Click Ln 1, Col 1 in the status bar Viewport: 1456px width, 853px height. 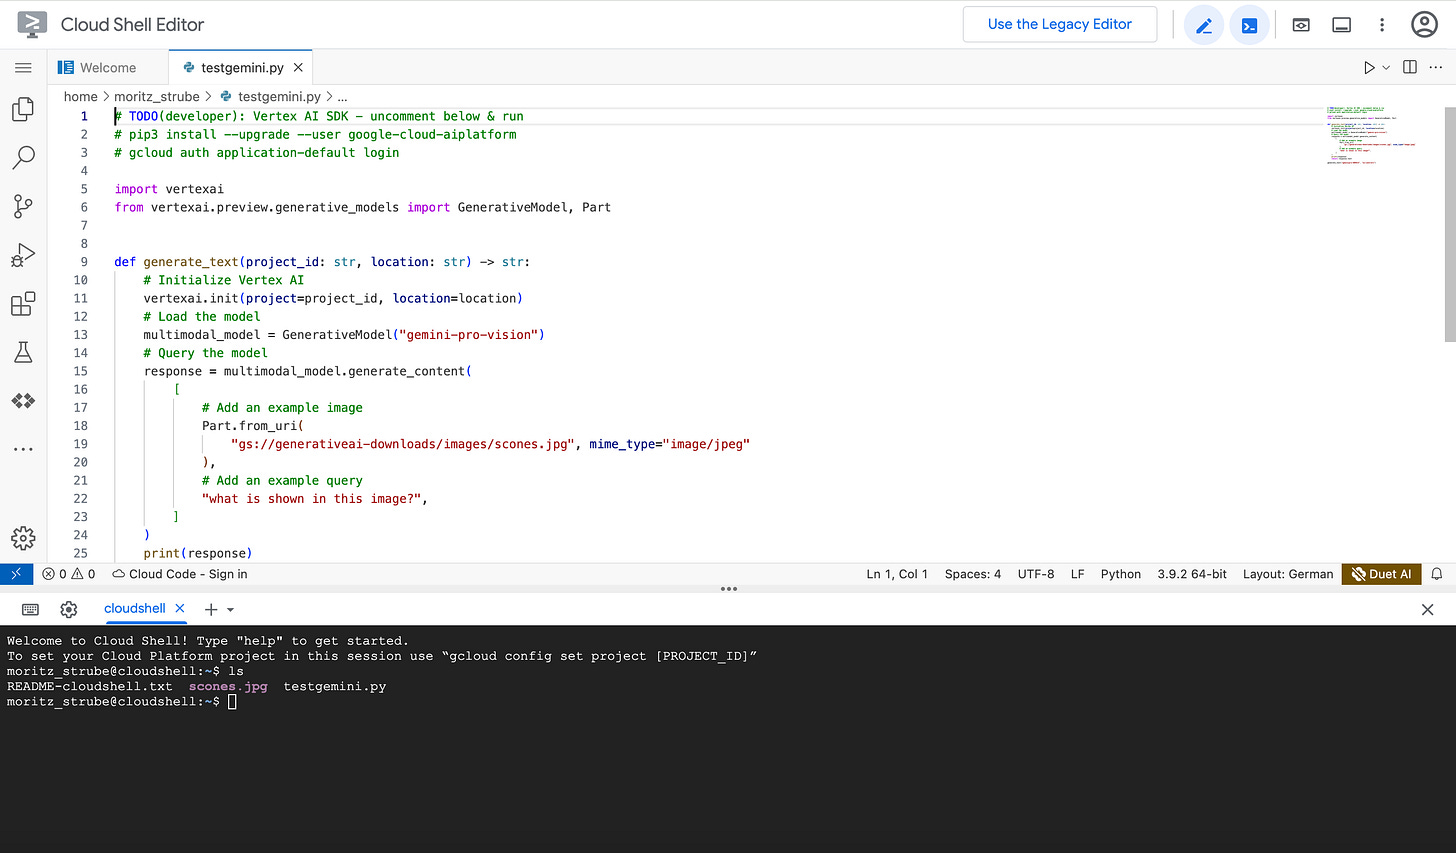pos(897,574)
